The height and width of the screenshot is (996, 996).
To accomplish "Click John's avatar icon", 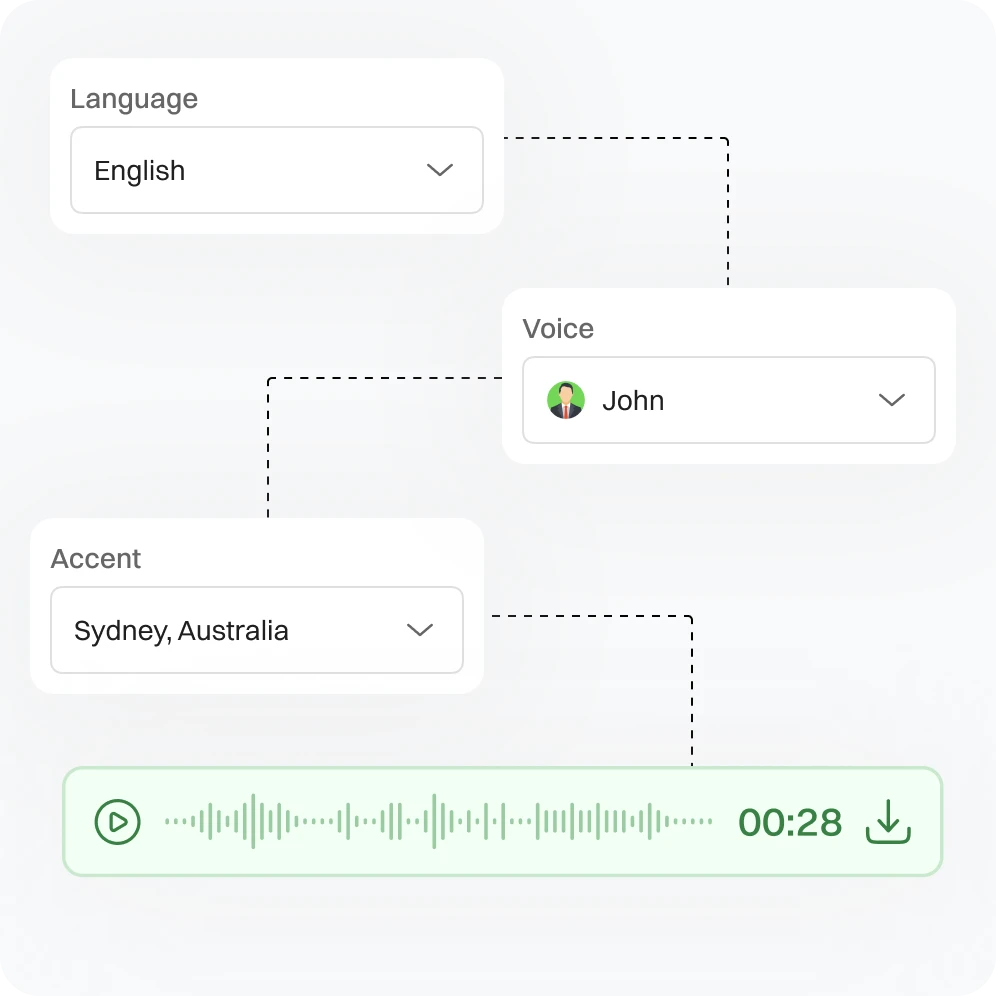I will [x=566, y=401].
